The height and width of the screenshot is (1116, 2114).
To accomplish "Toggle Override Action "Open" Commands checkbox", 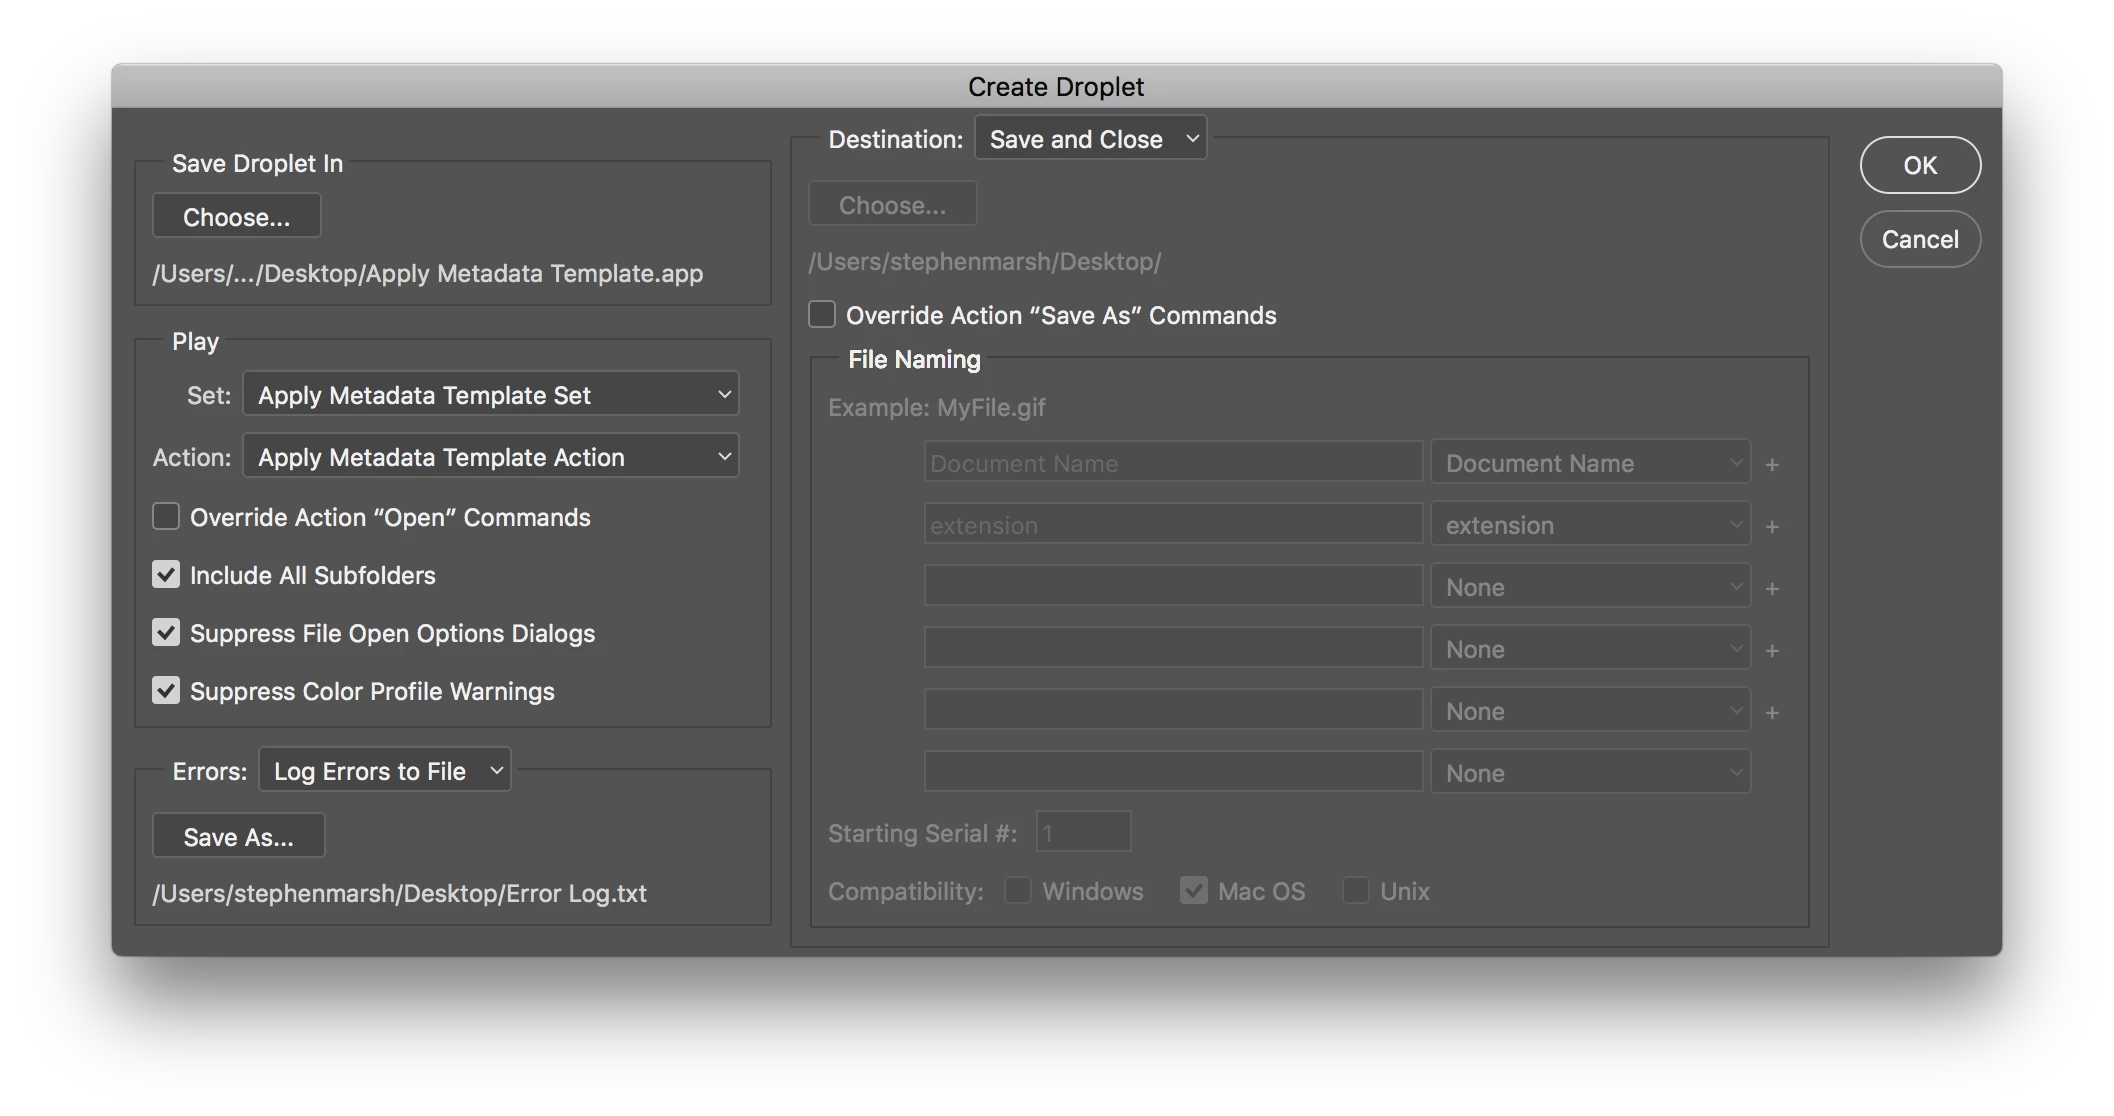I will click(x=166, y=517).
